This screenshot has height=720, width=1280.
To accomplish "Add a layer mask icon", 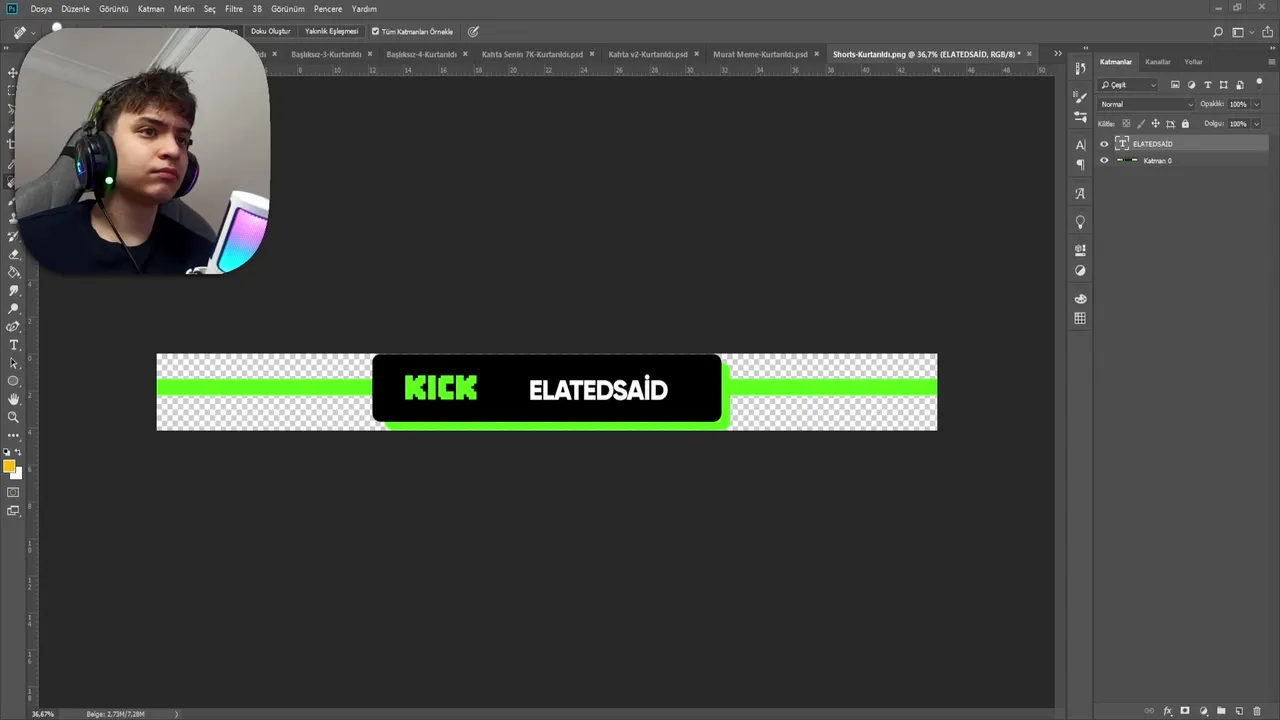I will 1185,711.
